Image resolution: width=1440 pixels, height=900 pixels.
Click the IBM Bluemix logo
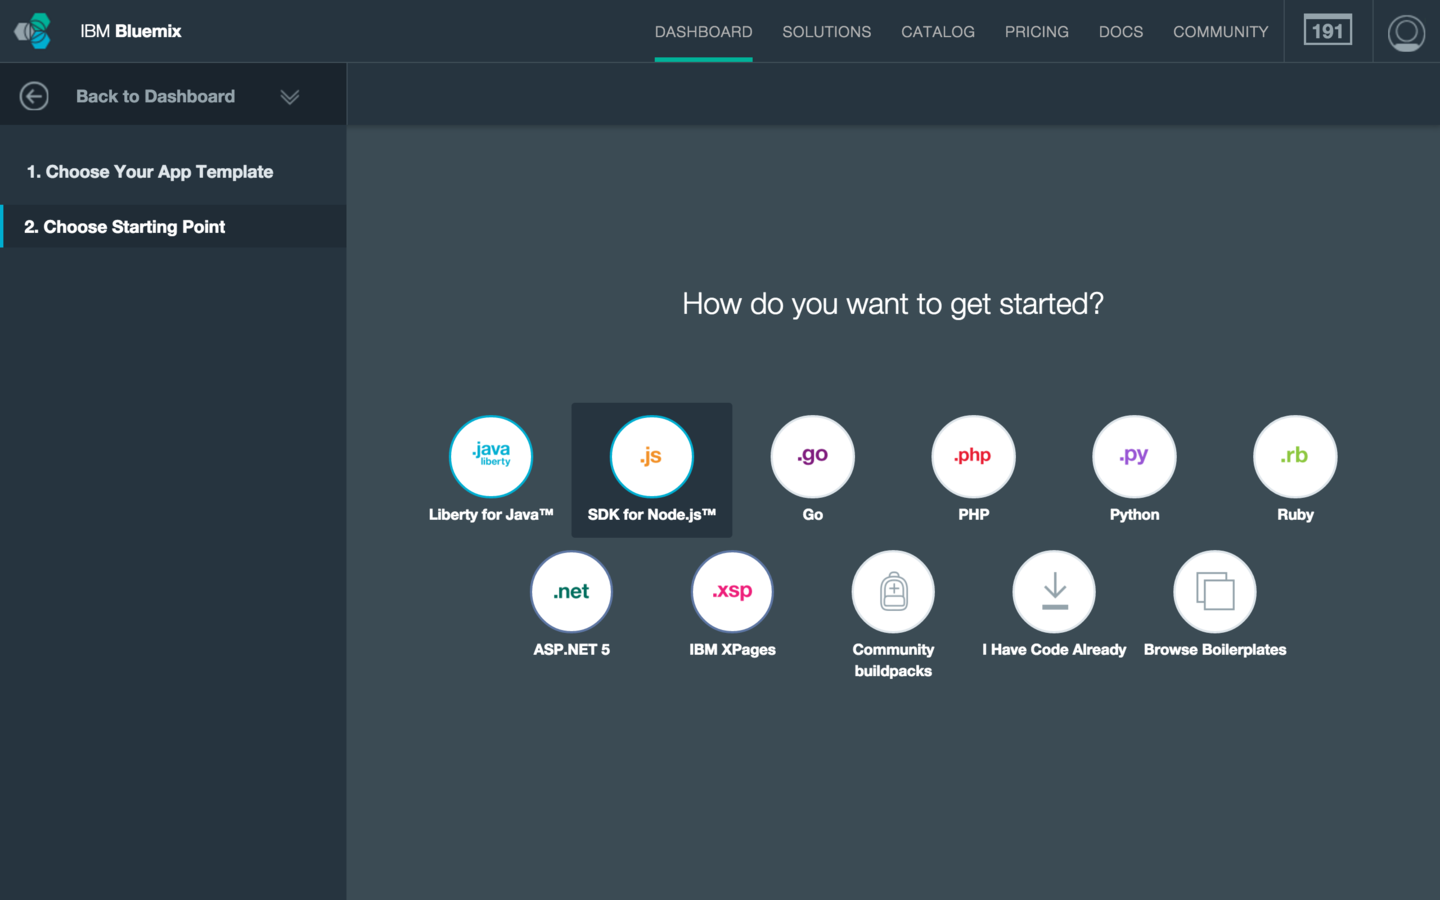pyautogui.click(x=33, y=31)
